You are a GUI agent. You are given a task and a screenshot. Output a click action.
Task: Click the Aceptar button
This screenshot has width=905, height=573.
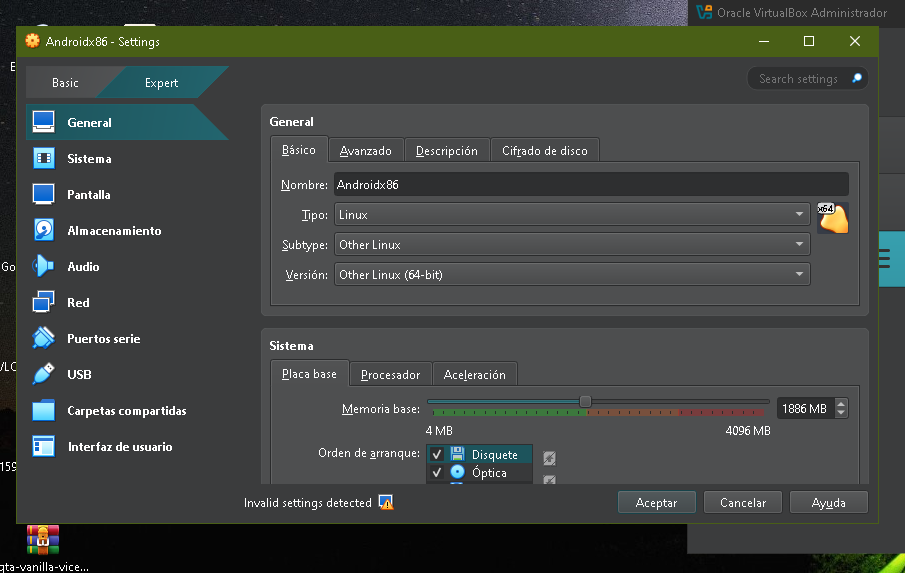[656, 502]
